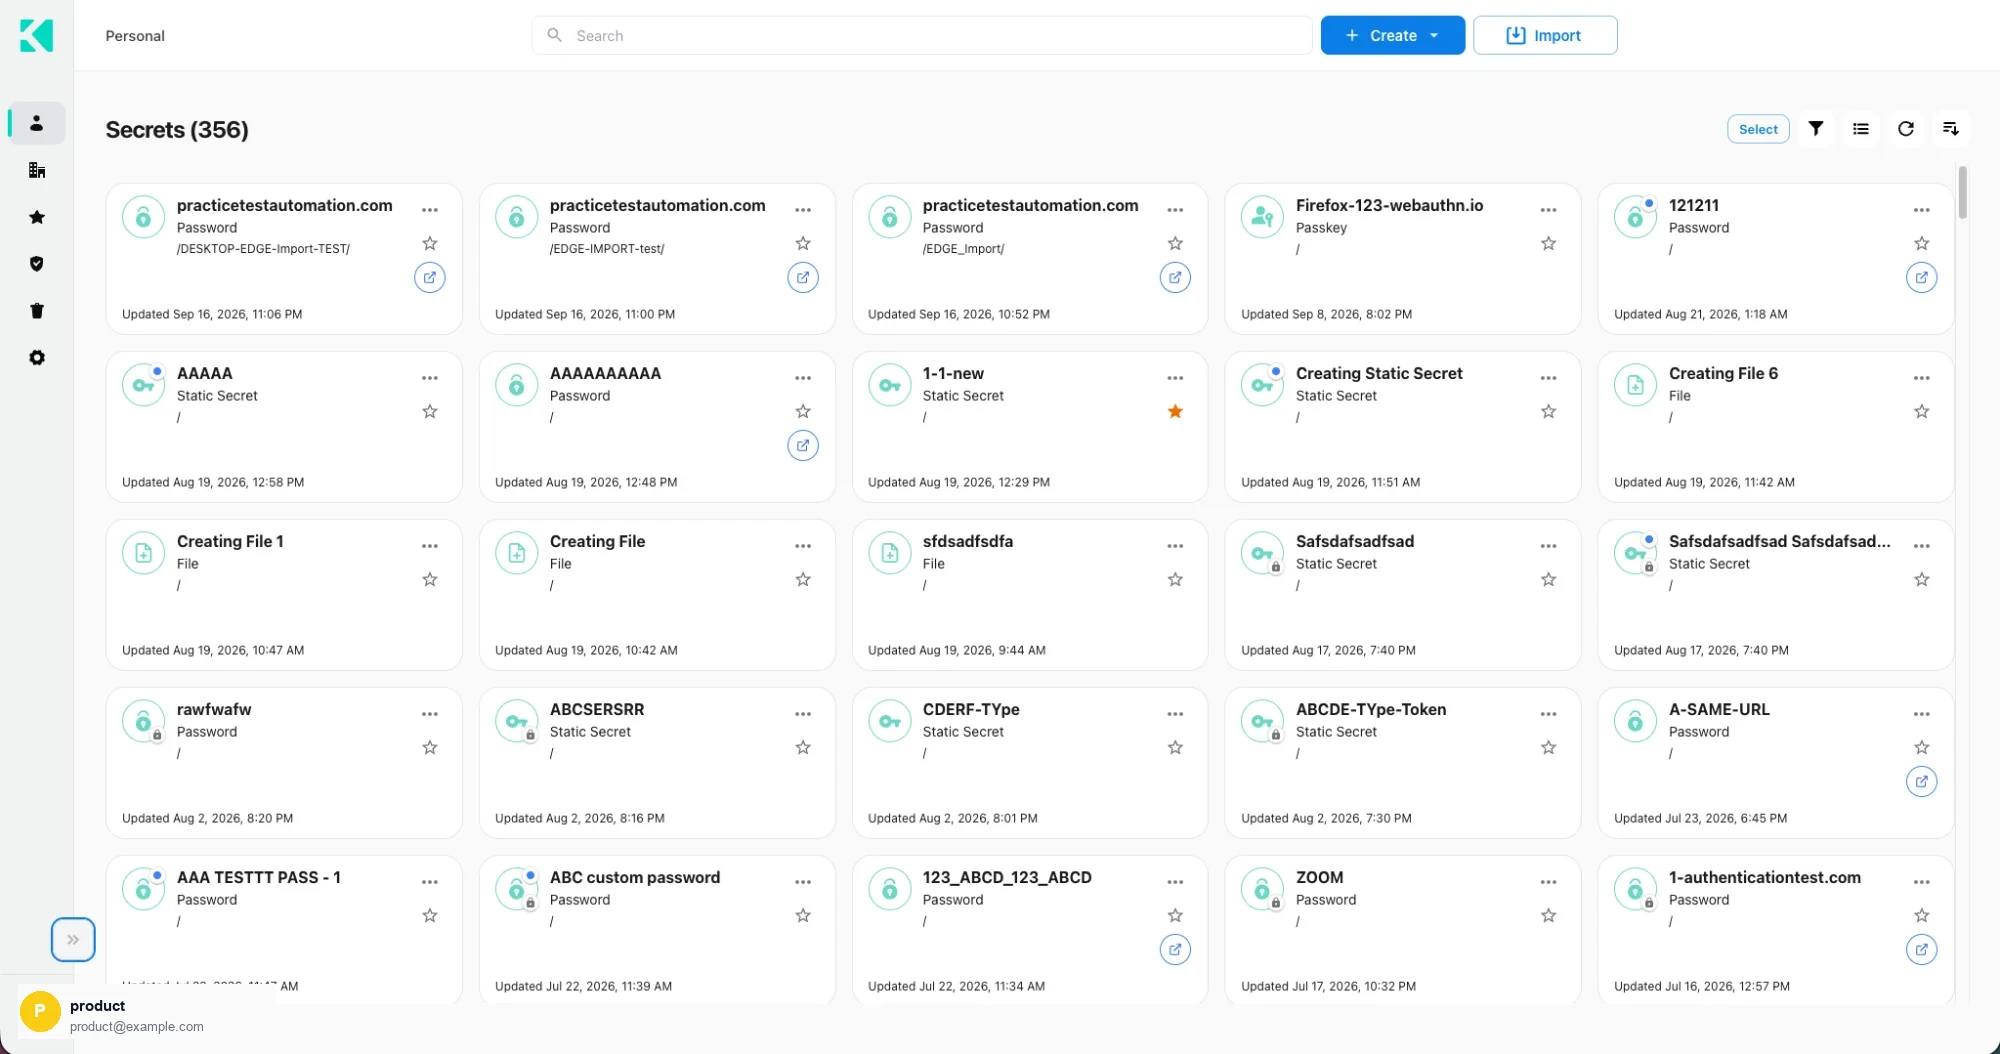Unfavorite the 1-1-new secret star
Screen dimensions: 2000x1054
1175,412
